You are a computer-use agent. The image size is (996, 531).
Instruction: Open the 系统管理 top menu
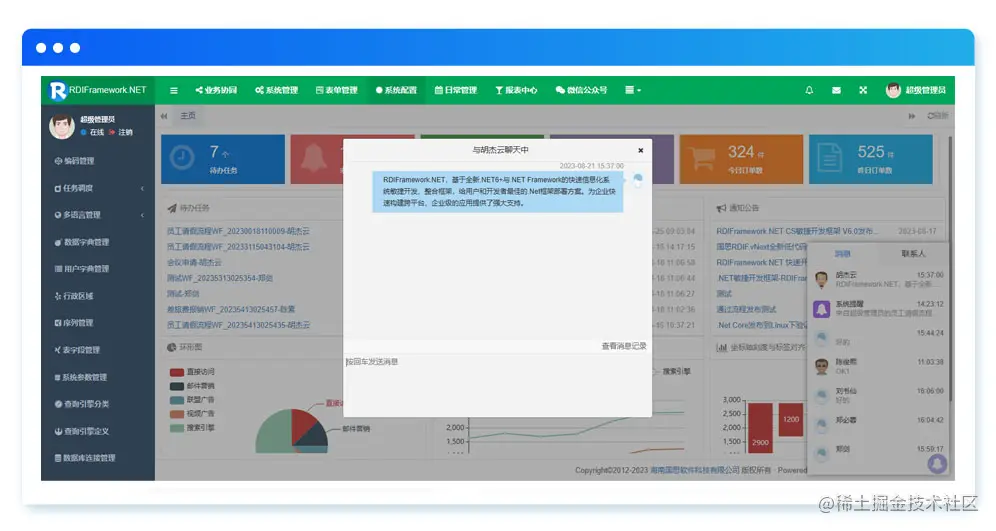click(x=276, y=90)
